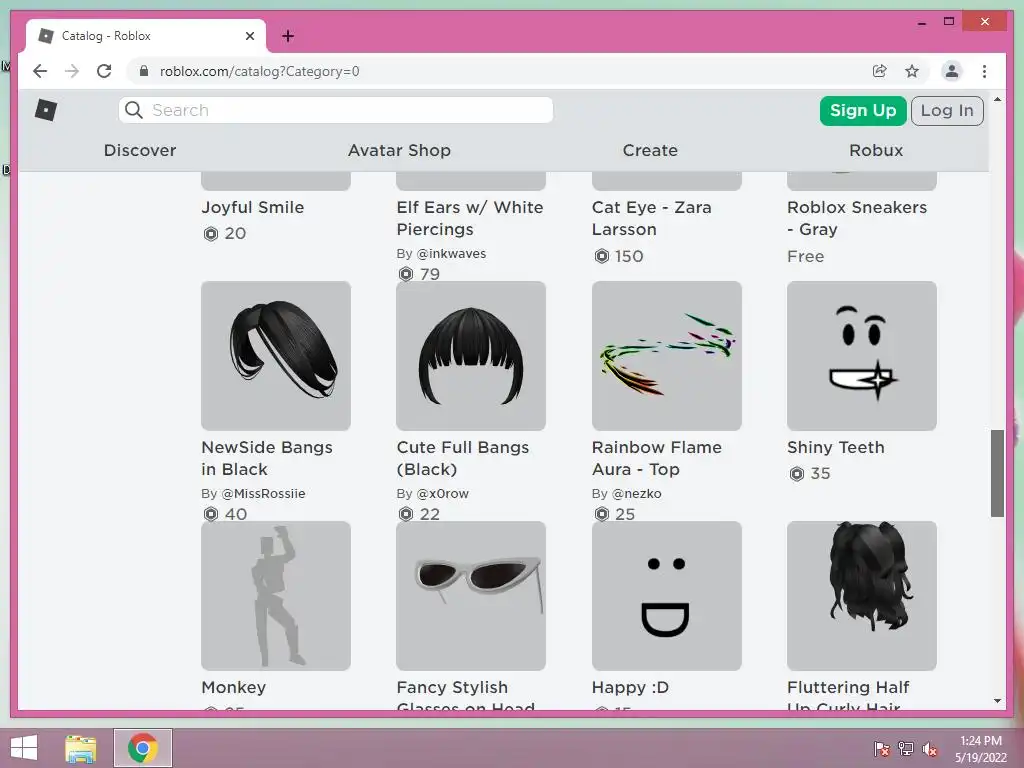The width and height of the screenshot is (1024, 768).
Task: Click the Happy :D item title
Action: tap(630, 687)
